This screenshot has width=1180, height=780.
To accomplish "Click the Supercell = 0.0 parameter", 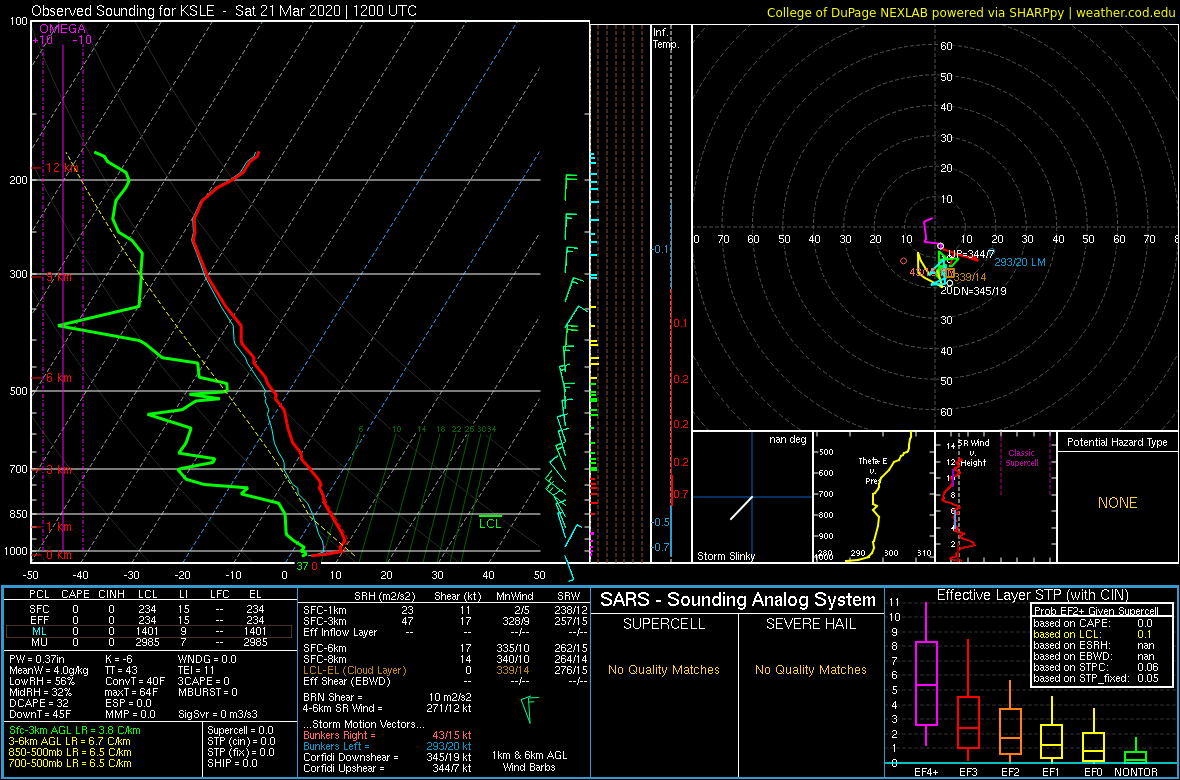I will pos(241,730).
